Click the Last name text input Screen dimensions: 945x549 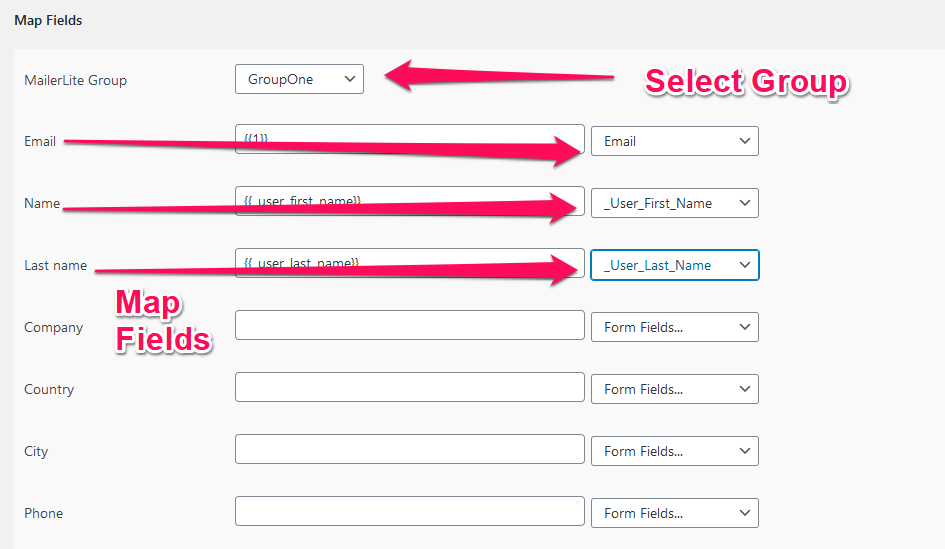tap(410, 263)
